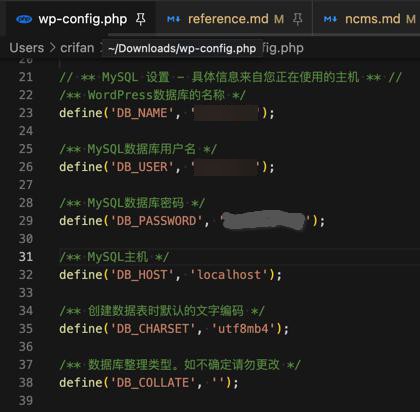This screenshot has width=420, height=412.
Task: Click the Markdown icon on ncms.md tab
Action: (330, 19)
